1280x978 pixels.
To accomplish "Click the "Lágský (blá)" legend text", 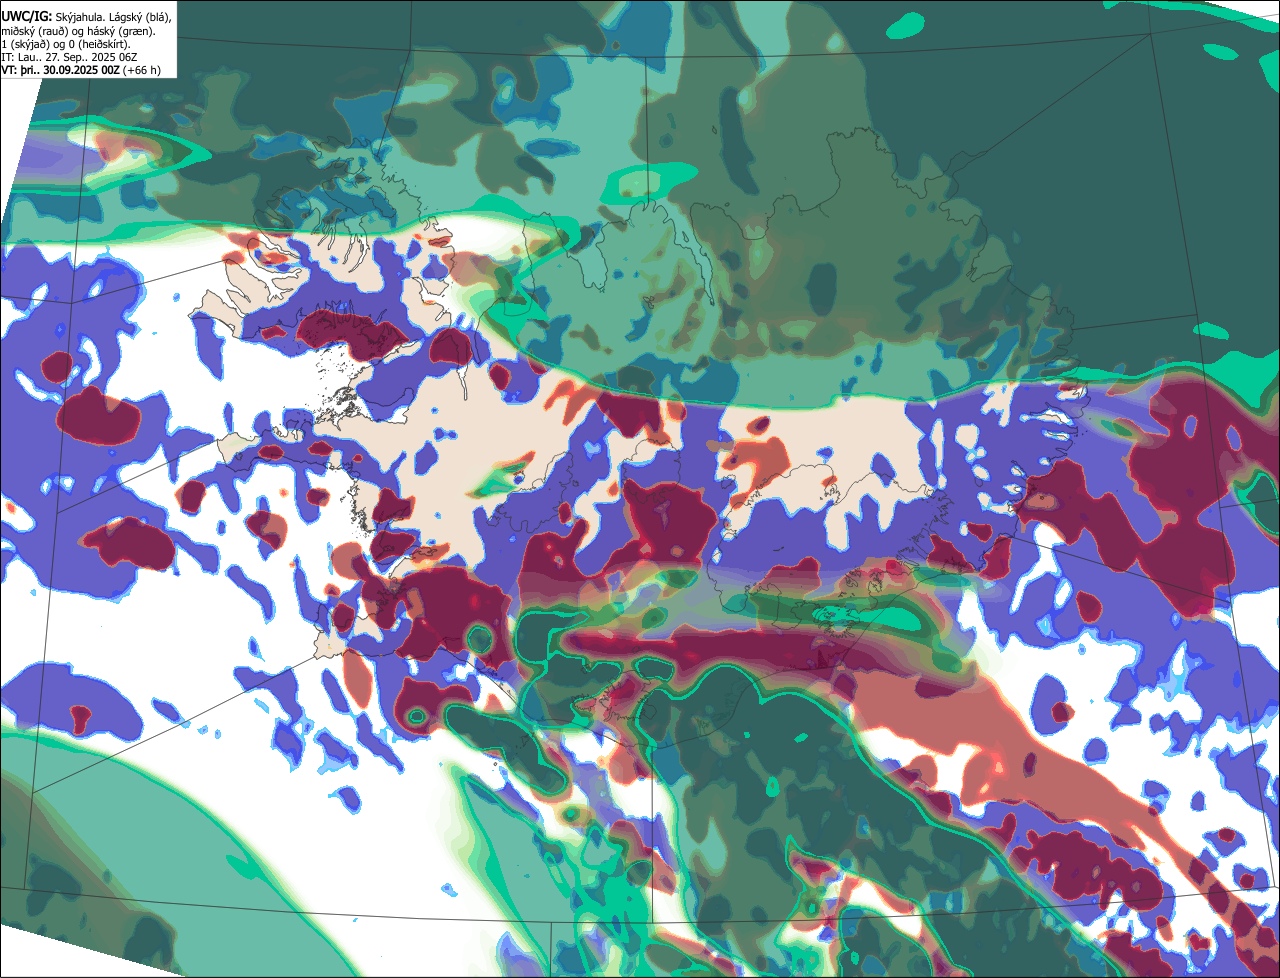I will point(139,17).
